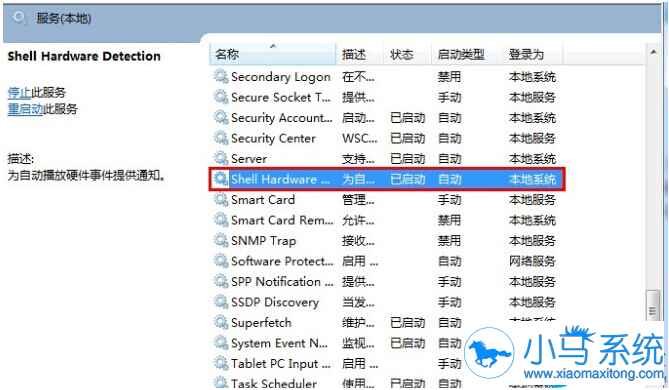
Task: Select the SPP Notification ... service name
Action: coord(282,282)
